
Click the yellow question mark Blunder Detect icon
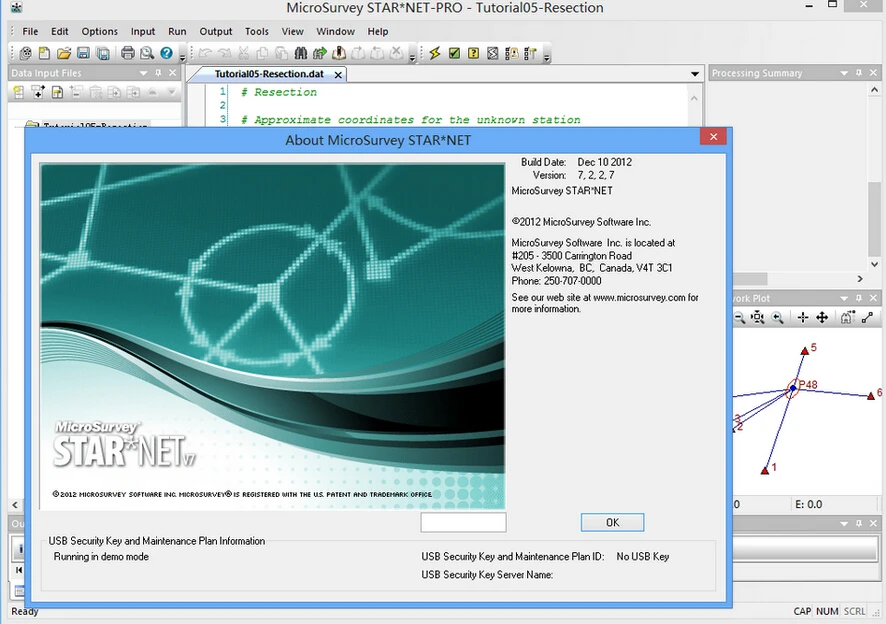click(x=474, y=53)
